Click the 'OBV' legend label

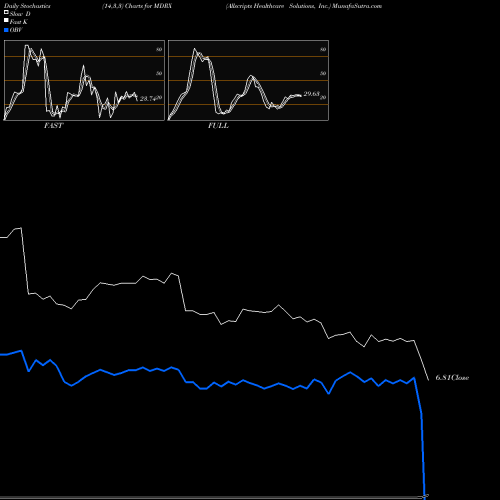[x=16, y=30]
